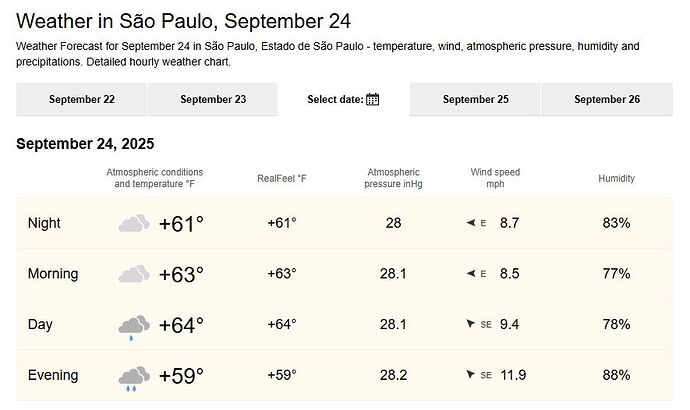Click the Evening southeast wind arrow
The image size is (690, 410).
[471, 375]
